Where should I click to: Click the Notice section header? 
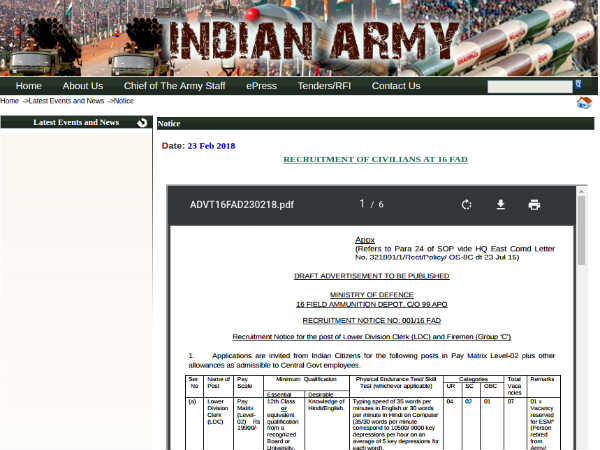(x=375, y=124)
